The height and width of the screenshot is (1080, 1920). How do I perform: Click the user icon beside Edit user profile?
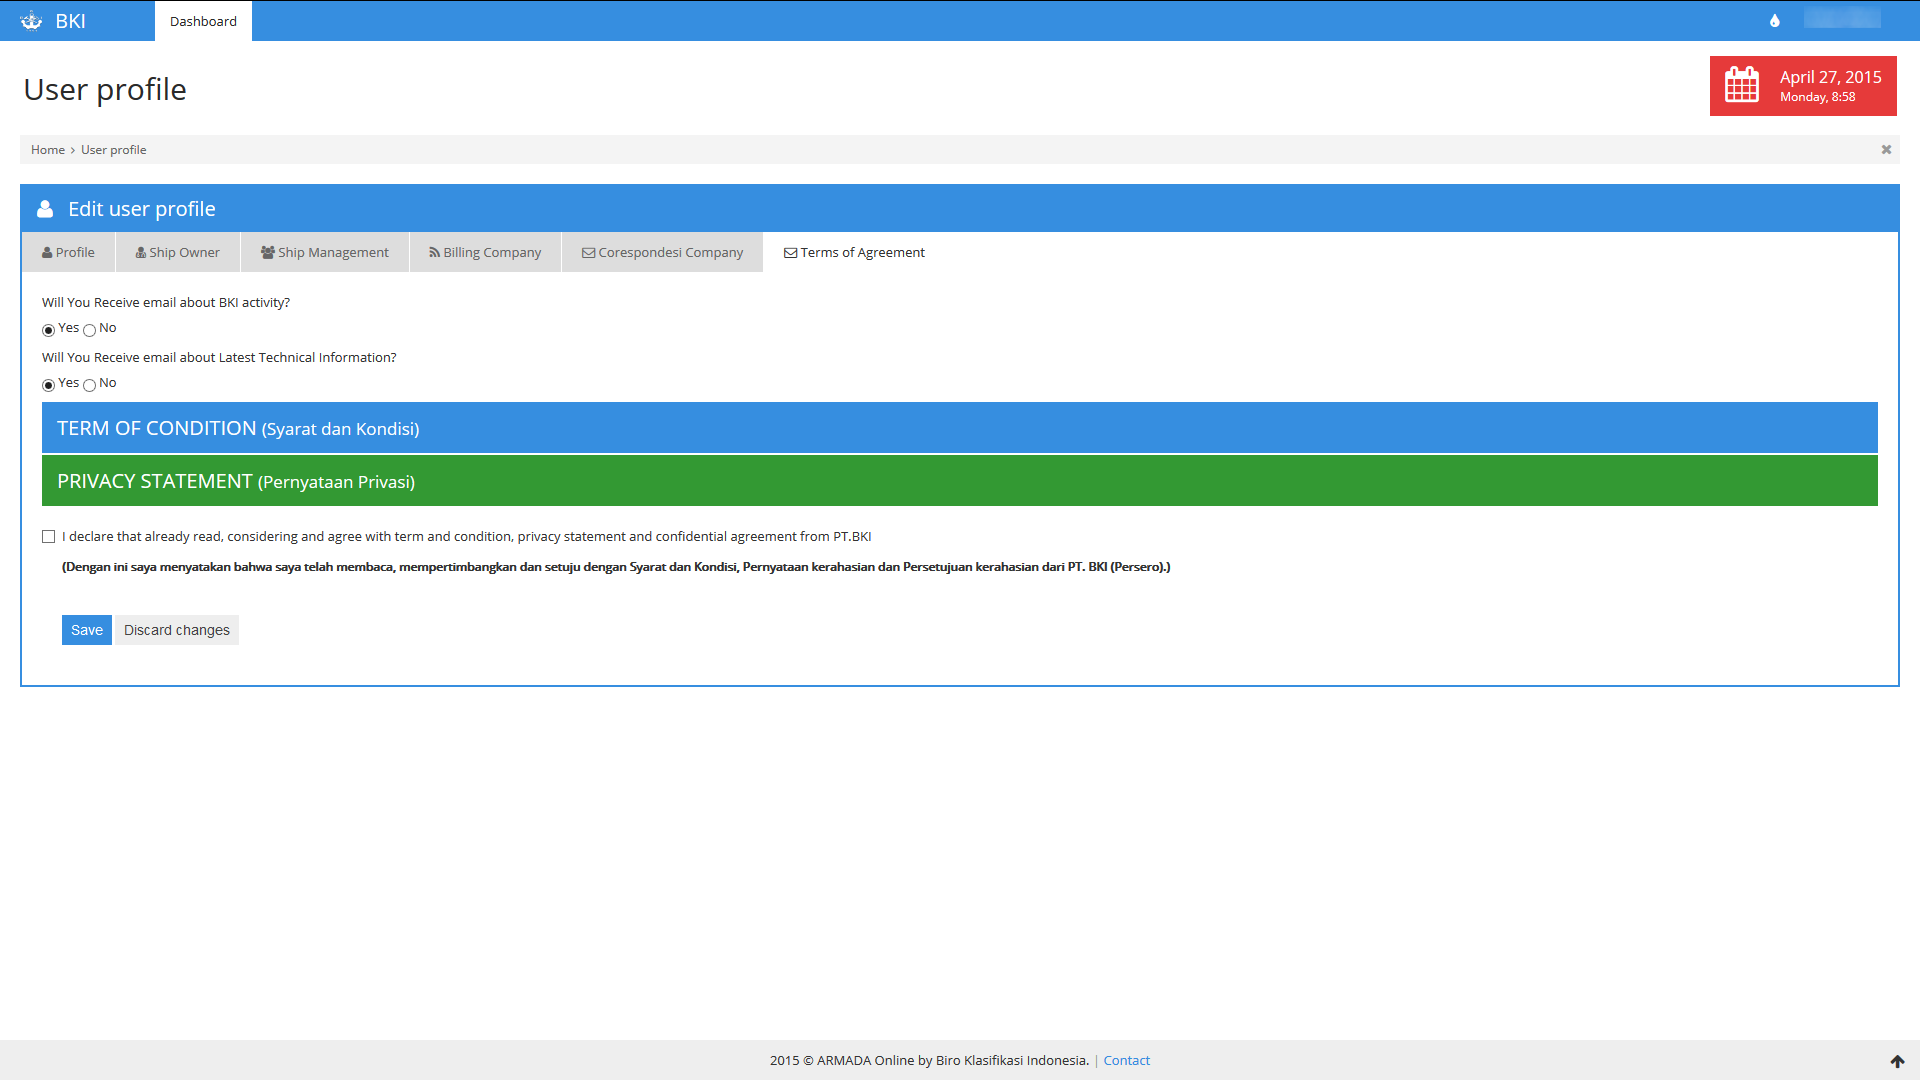[x=45, y=209]
